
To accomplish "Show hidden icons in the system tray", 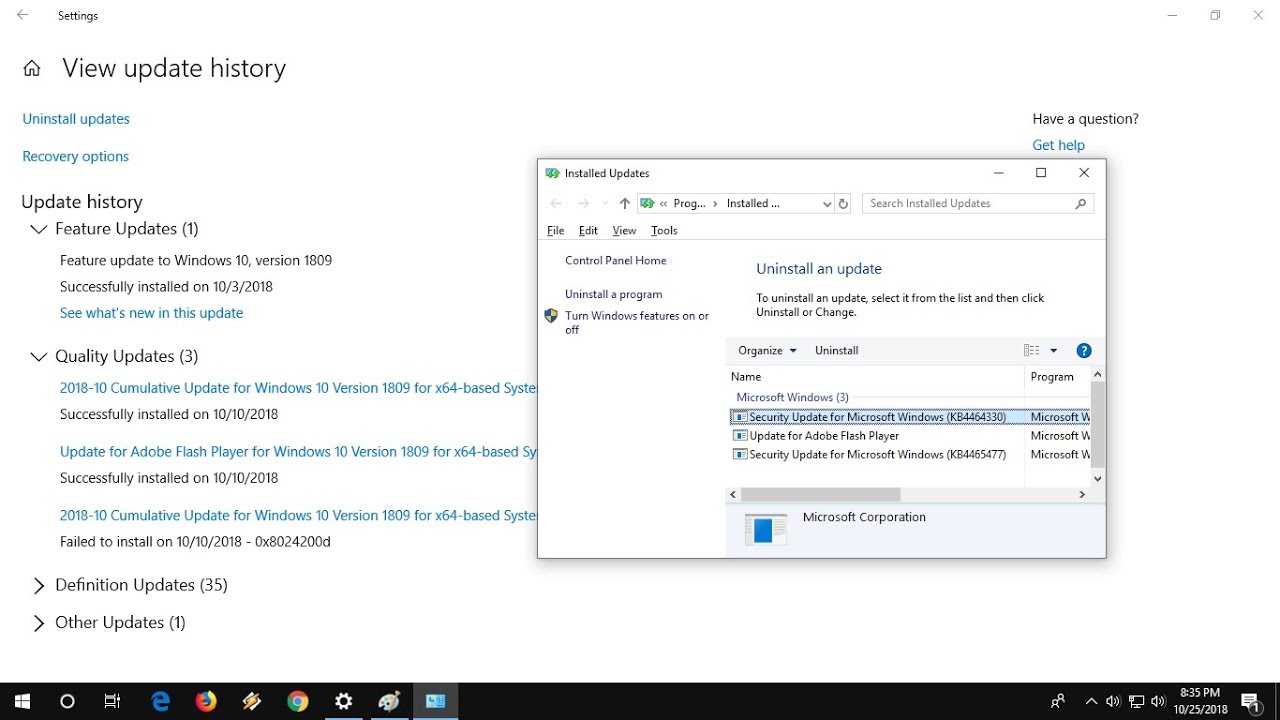I will point(1091,701).
